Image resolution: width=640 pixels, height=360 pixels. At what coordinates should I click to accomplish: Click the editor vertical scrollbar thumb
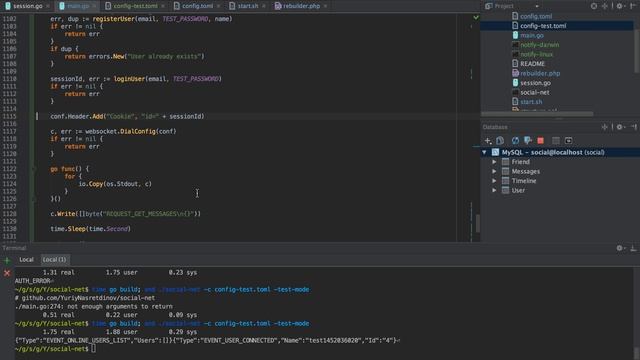pos(478,223)
